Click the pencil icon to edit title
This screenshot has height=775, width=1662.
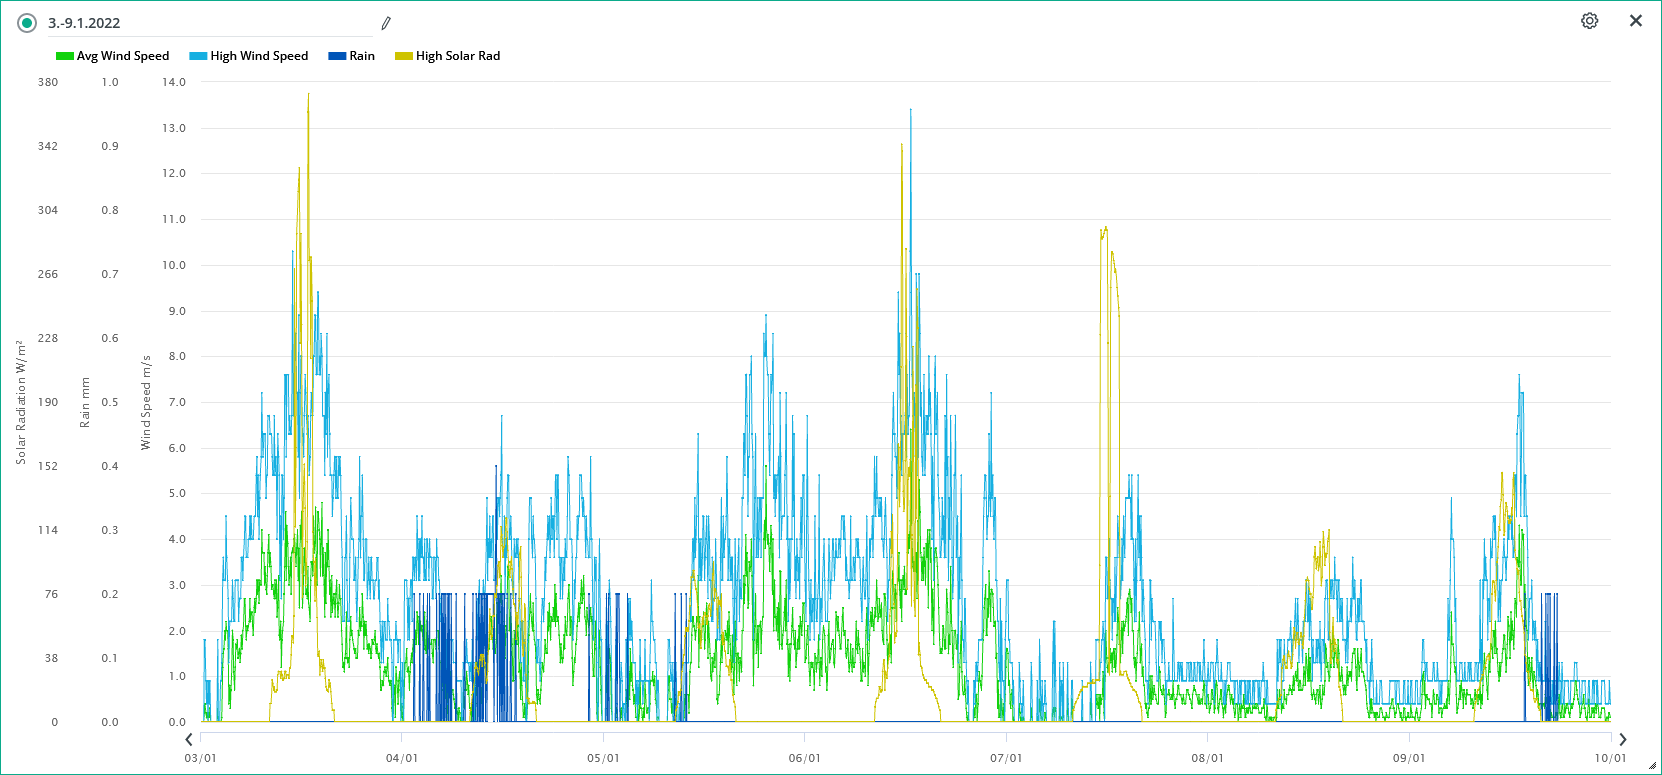(x=386, y=23)
